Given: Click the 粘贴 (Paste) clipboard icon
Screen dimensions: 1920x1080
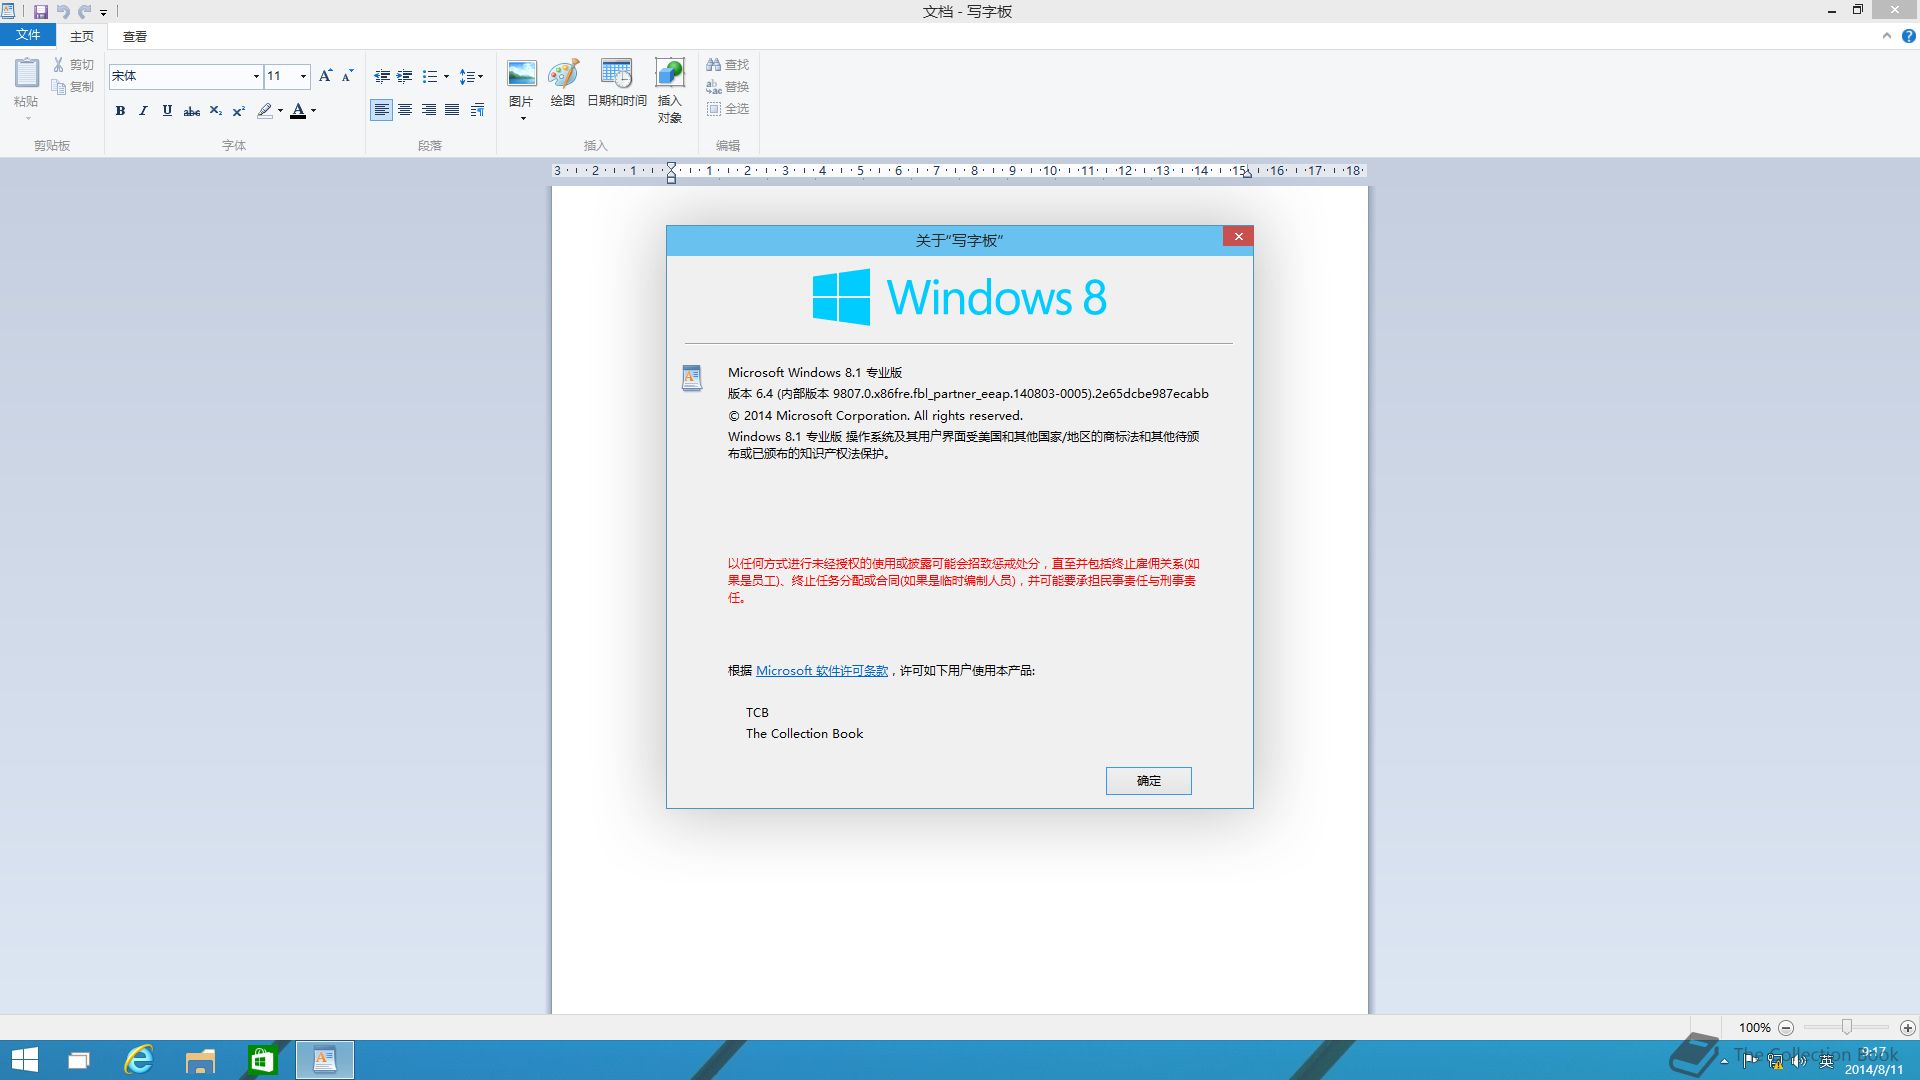Looking at the screenshot, I should 27,74.
